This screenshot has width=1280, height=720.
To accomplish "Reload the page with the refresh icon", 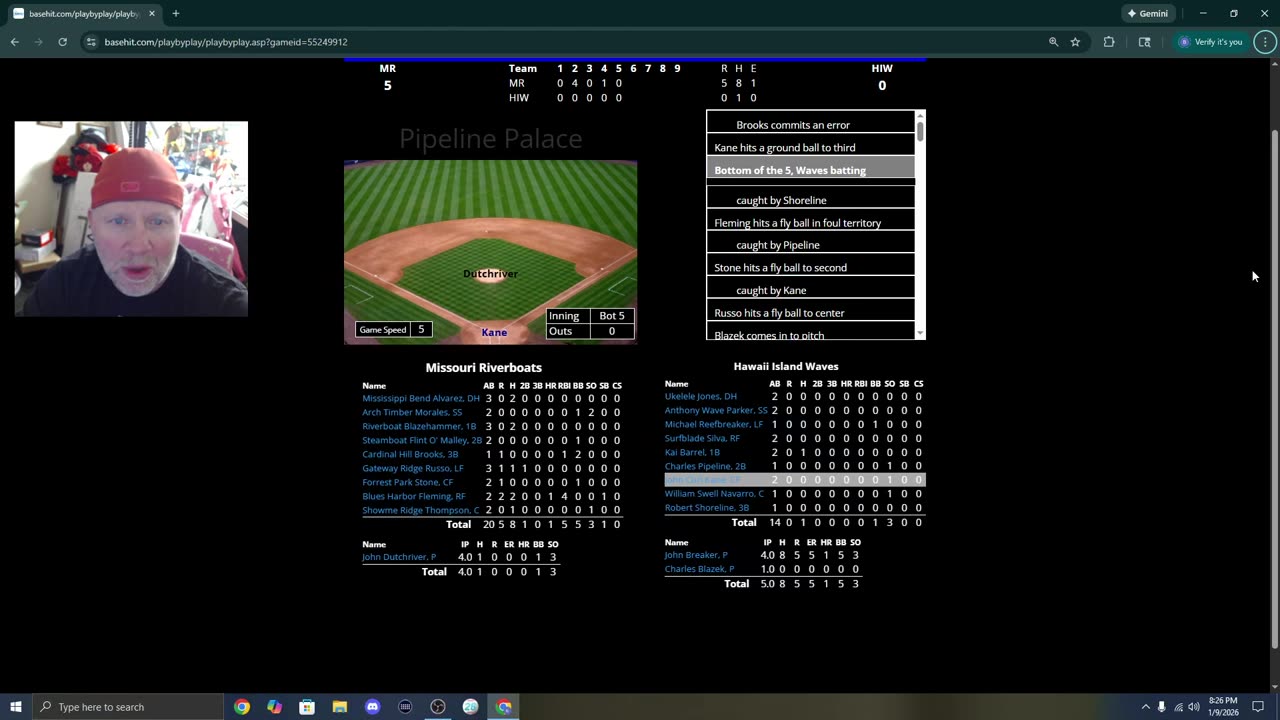I will click(x=62, y=42).
